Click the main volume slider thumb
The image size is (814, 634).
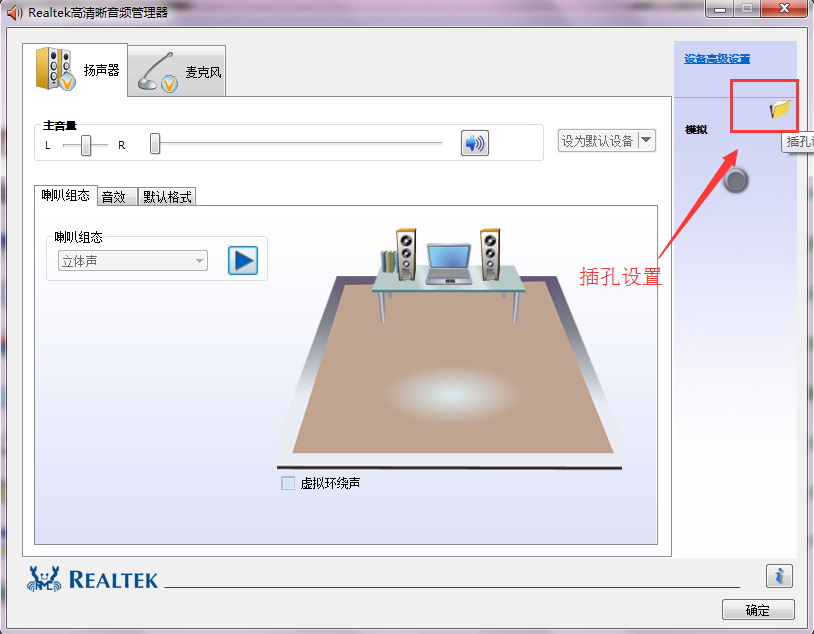pyautogui.click(x=155, y=143)
